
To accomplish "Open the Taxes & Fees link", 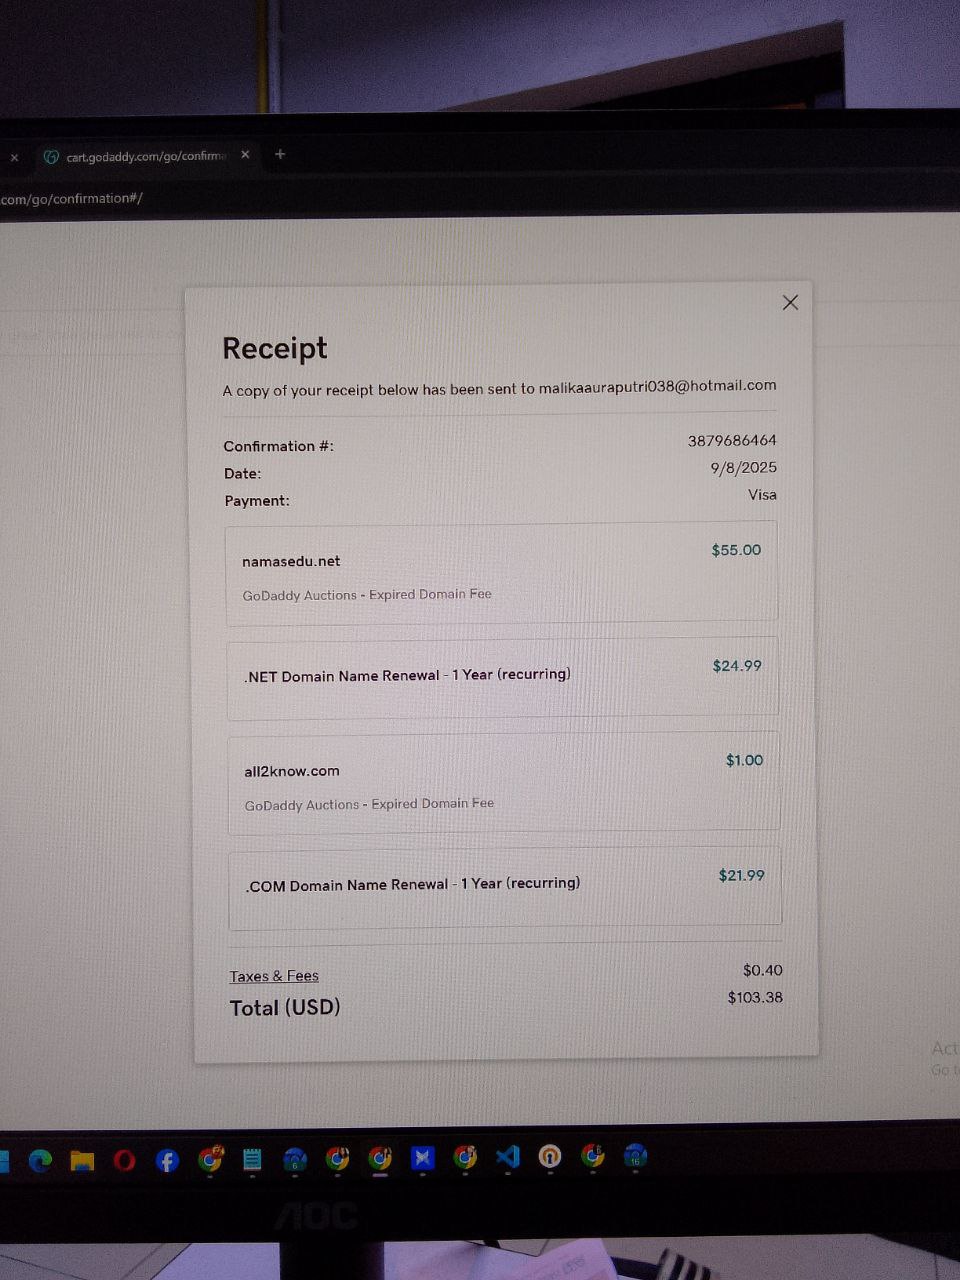I will [274, 976].
